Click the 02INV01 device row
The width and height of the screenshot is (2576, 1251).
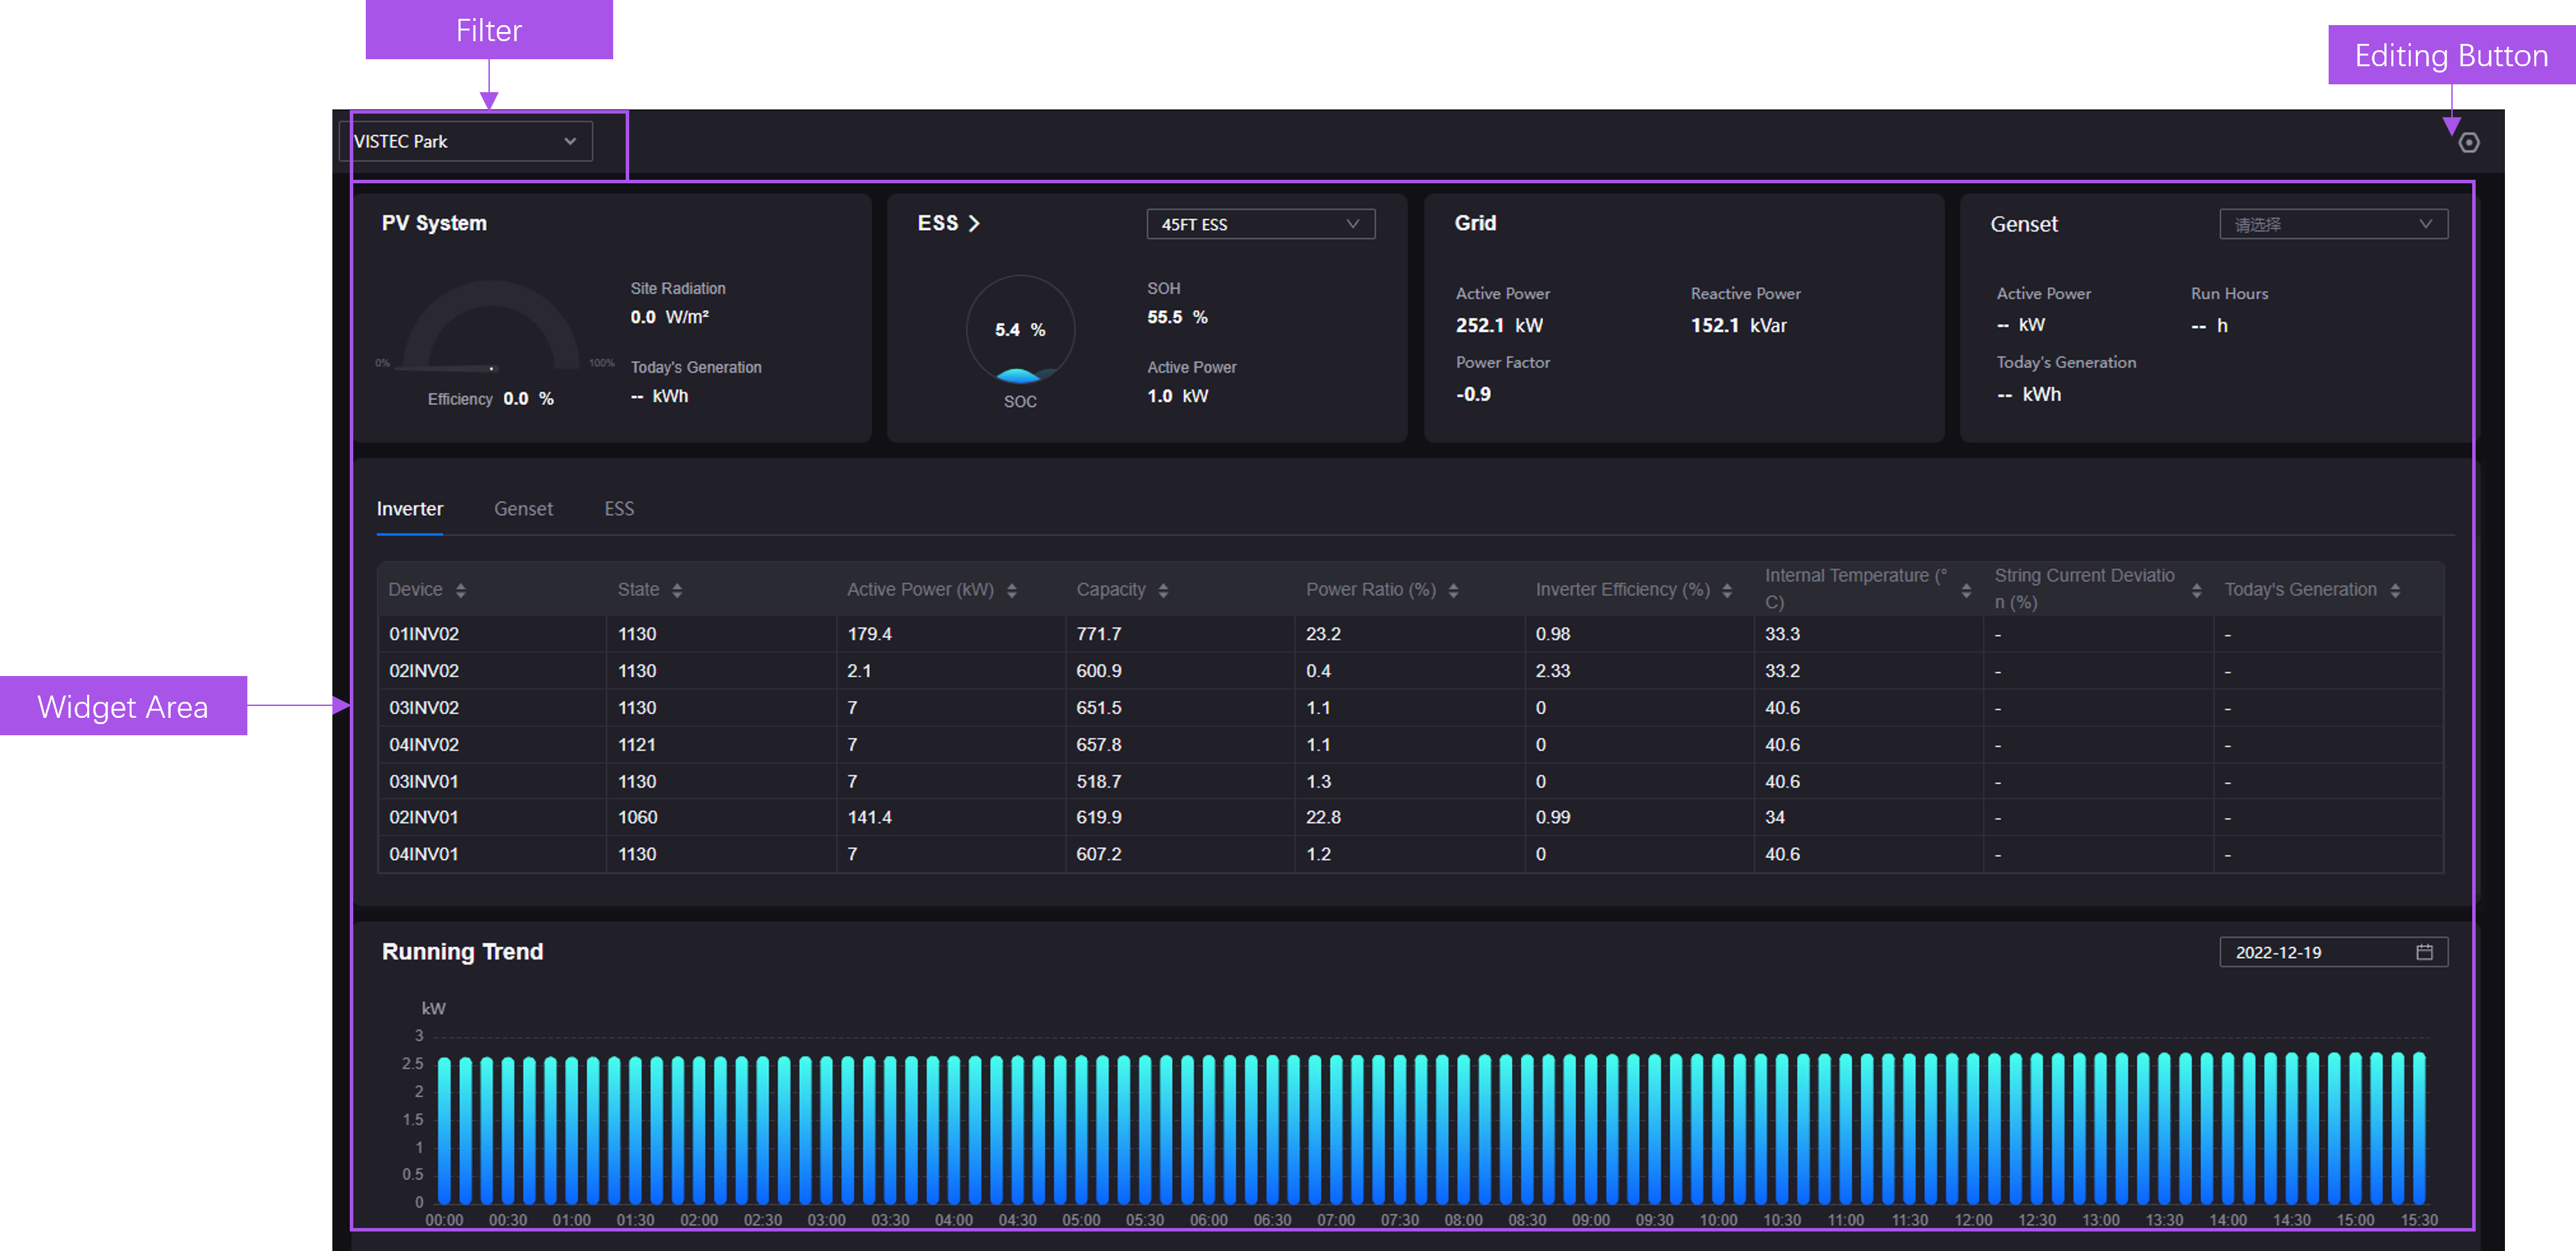[x=424, y=817]
